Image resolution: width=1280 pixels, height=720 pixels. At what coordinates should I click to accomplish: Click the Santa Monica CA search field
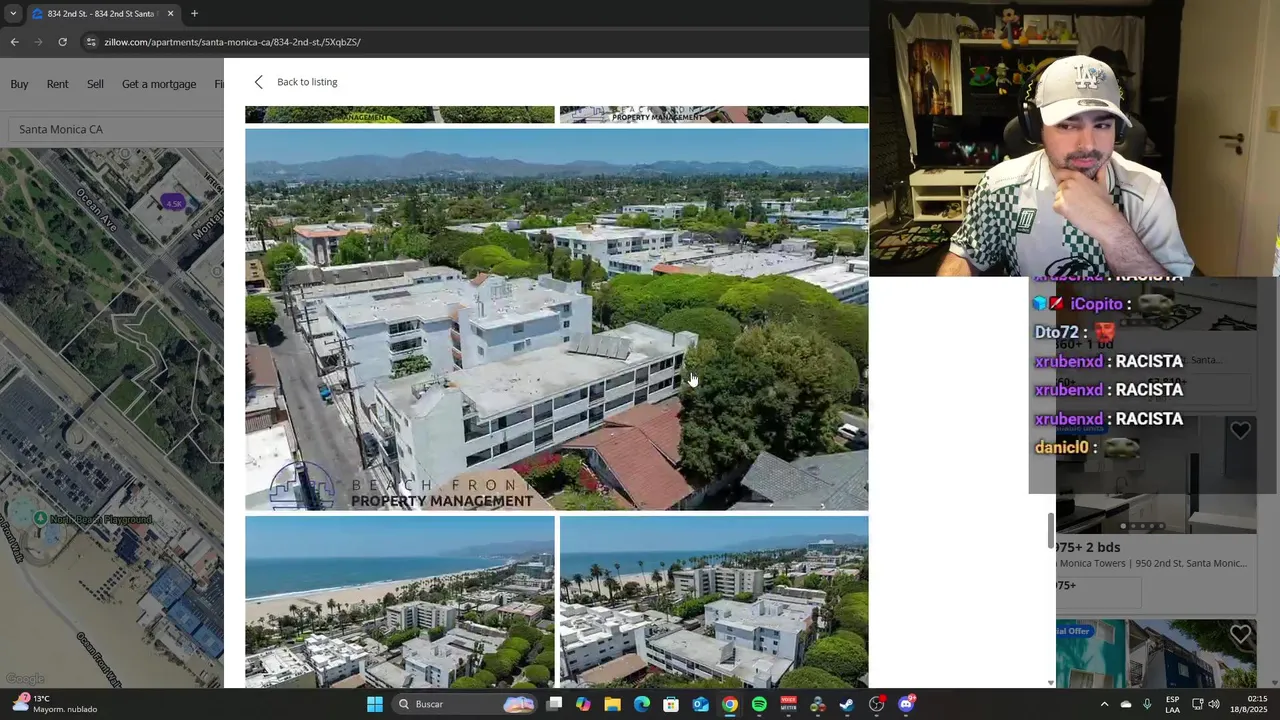115,129
